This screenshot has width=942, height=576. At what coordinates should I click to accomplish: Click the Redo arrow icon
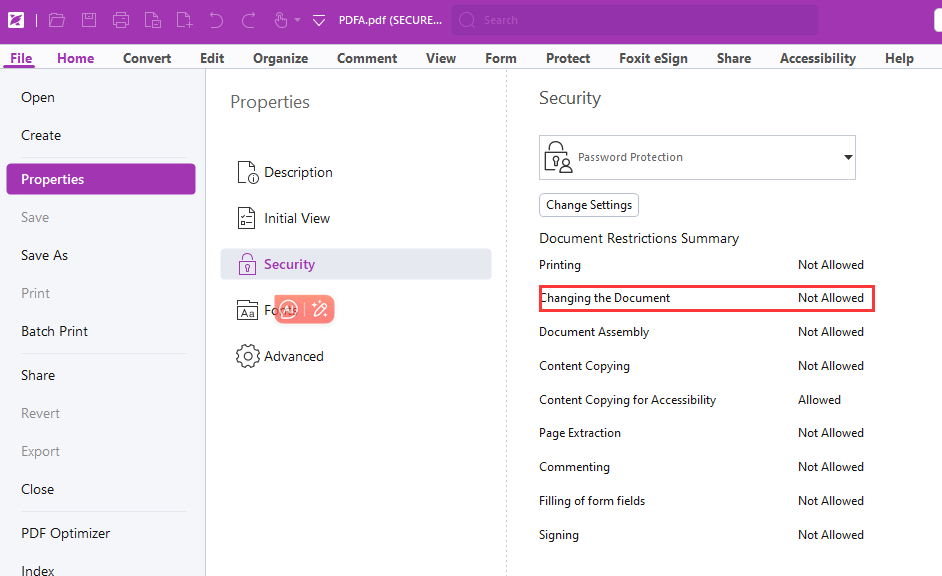point(247,19)
